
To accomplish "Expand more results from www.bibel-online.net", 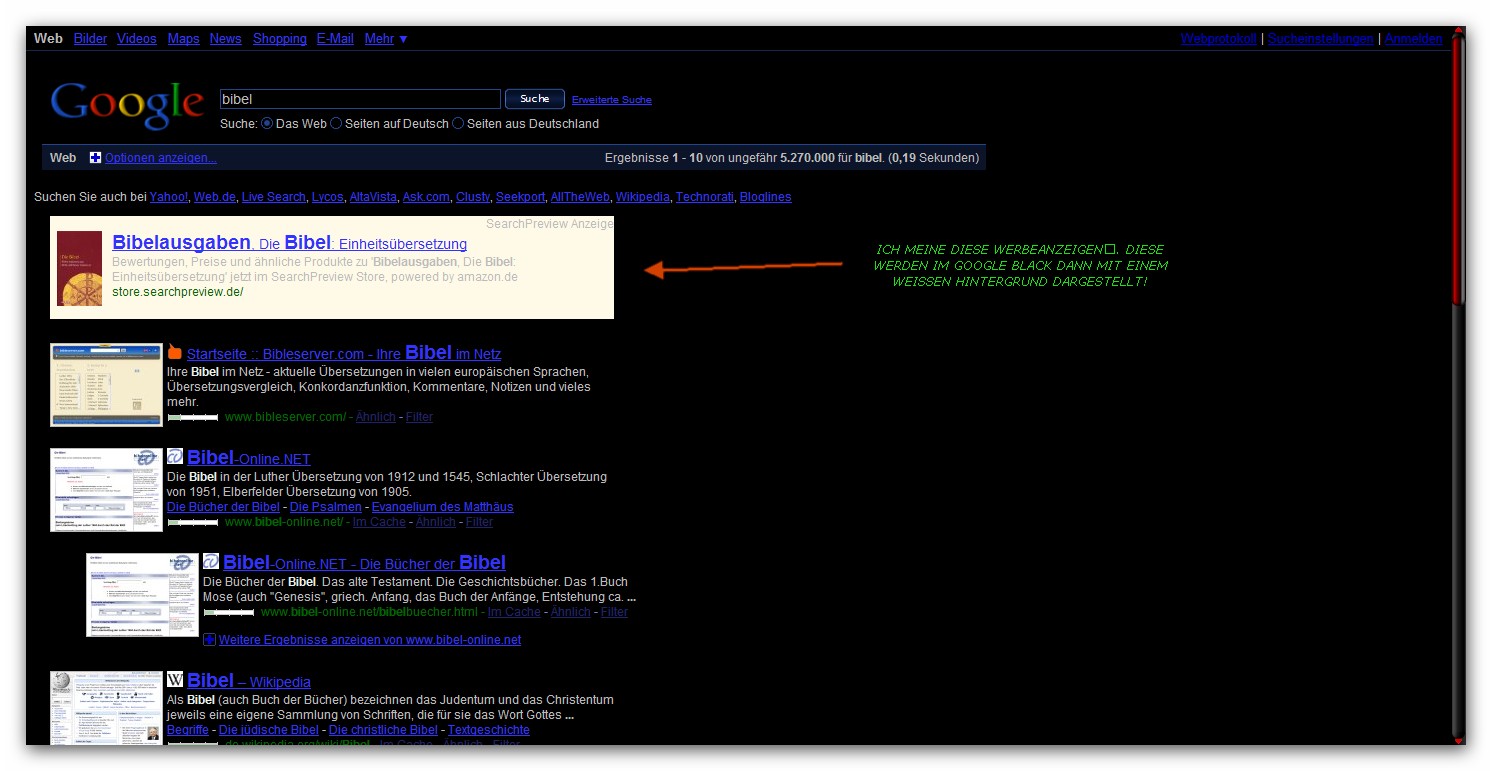I will 370,640.
